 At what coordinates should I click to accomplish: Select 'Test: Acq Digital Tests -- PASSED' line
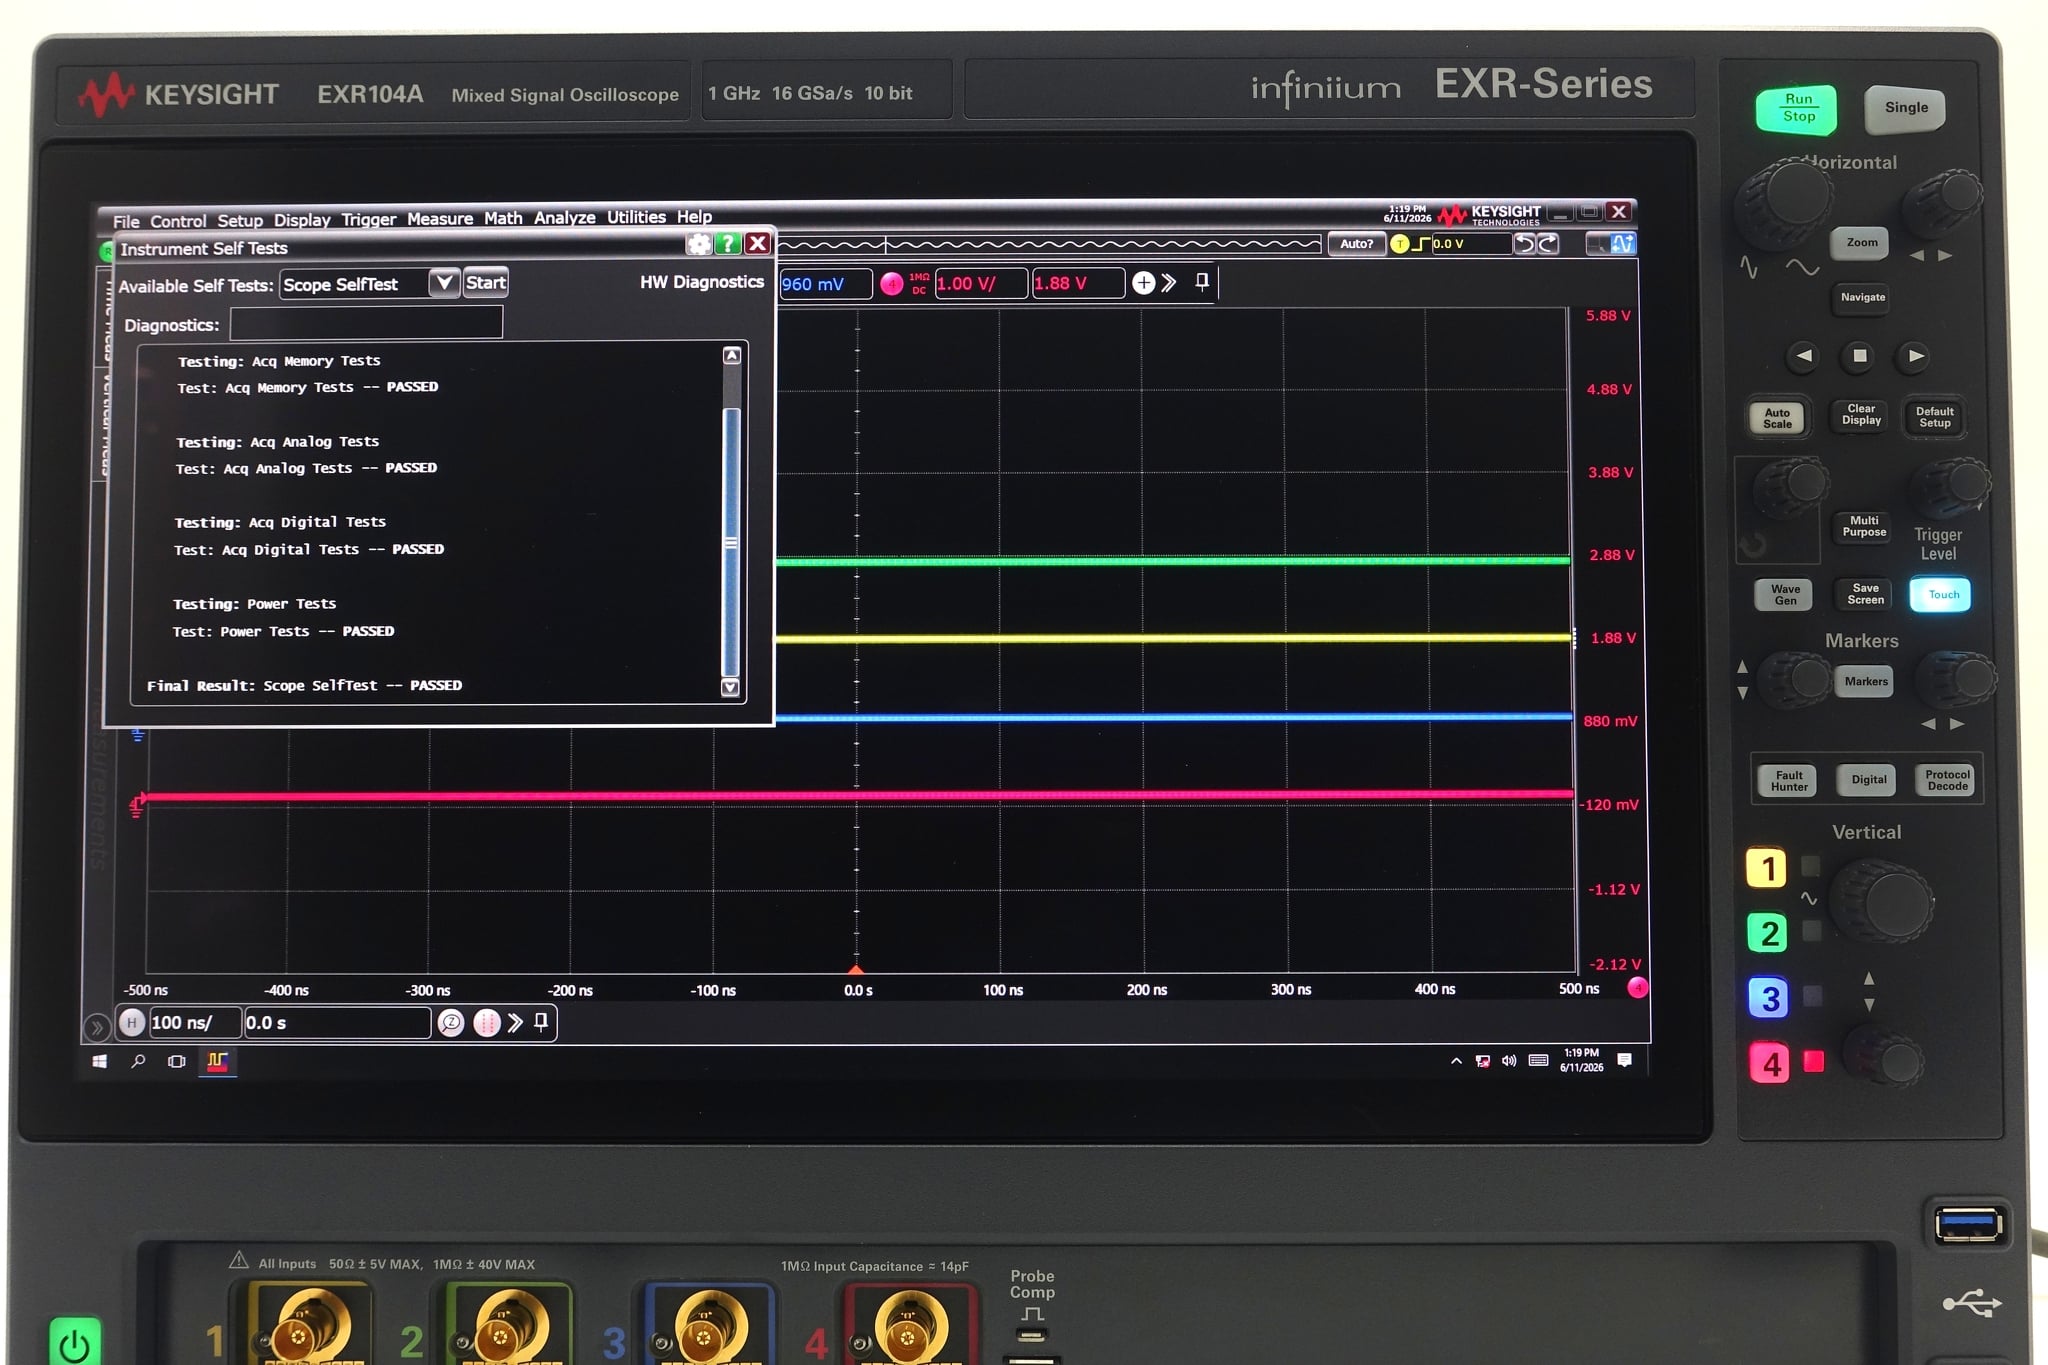[309, 549]
